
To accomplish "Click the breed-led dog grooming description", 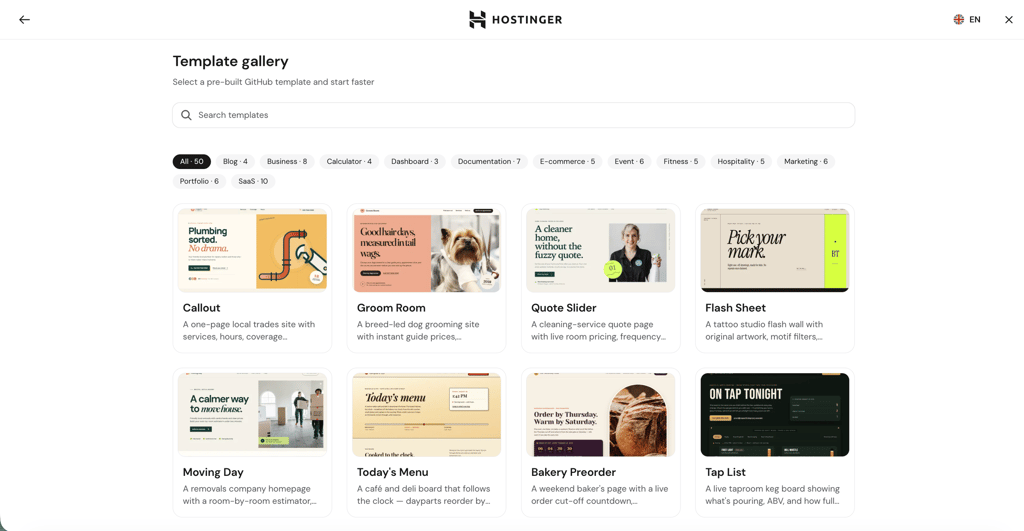I will click(418, 330).
